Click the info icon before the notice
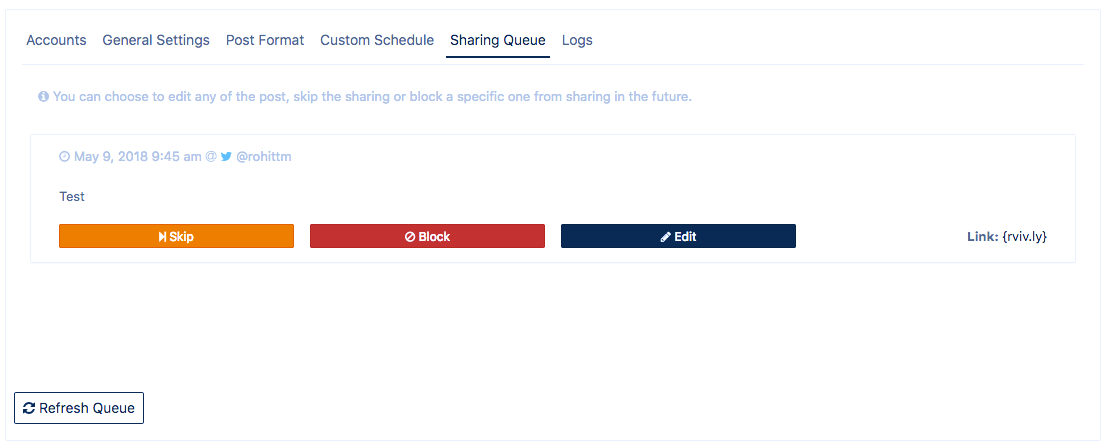 tap(44, 97)
